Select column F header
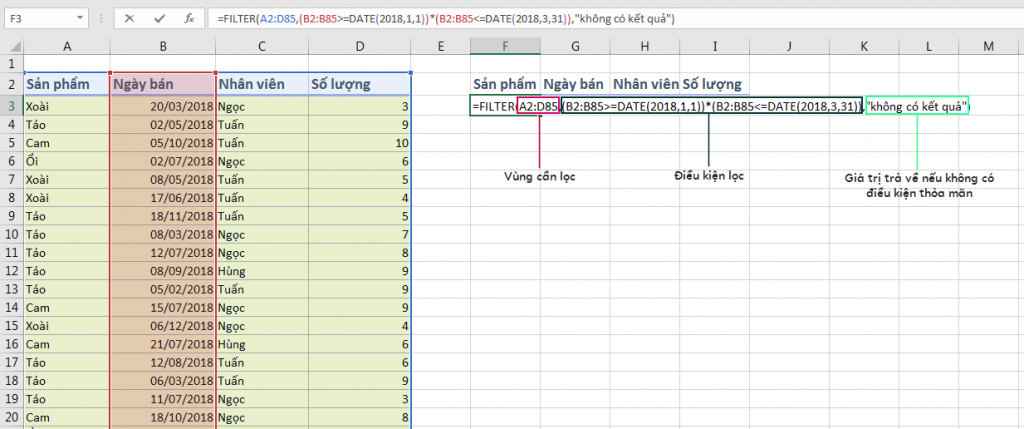The image size is (1024, 429). 505,47
